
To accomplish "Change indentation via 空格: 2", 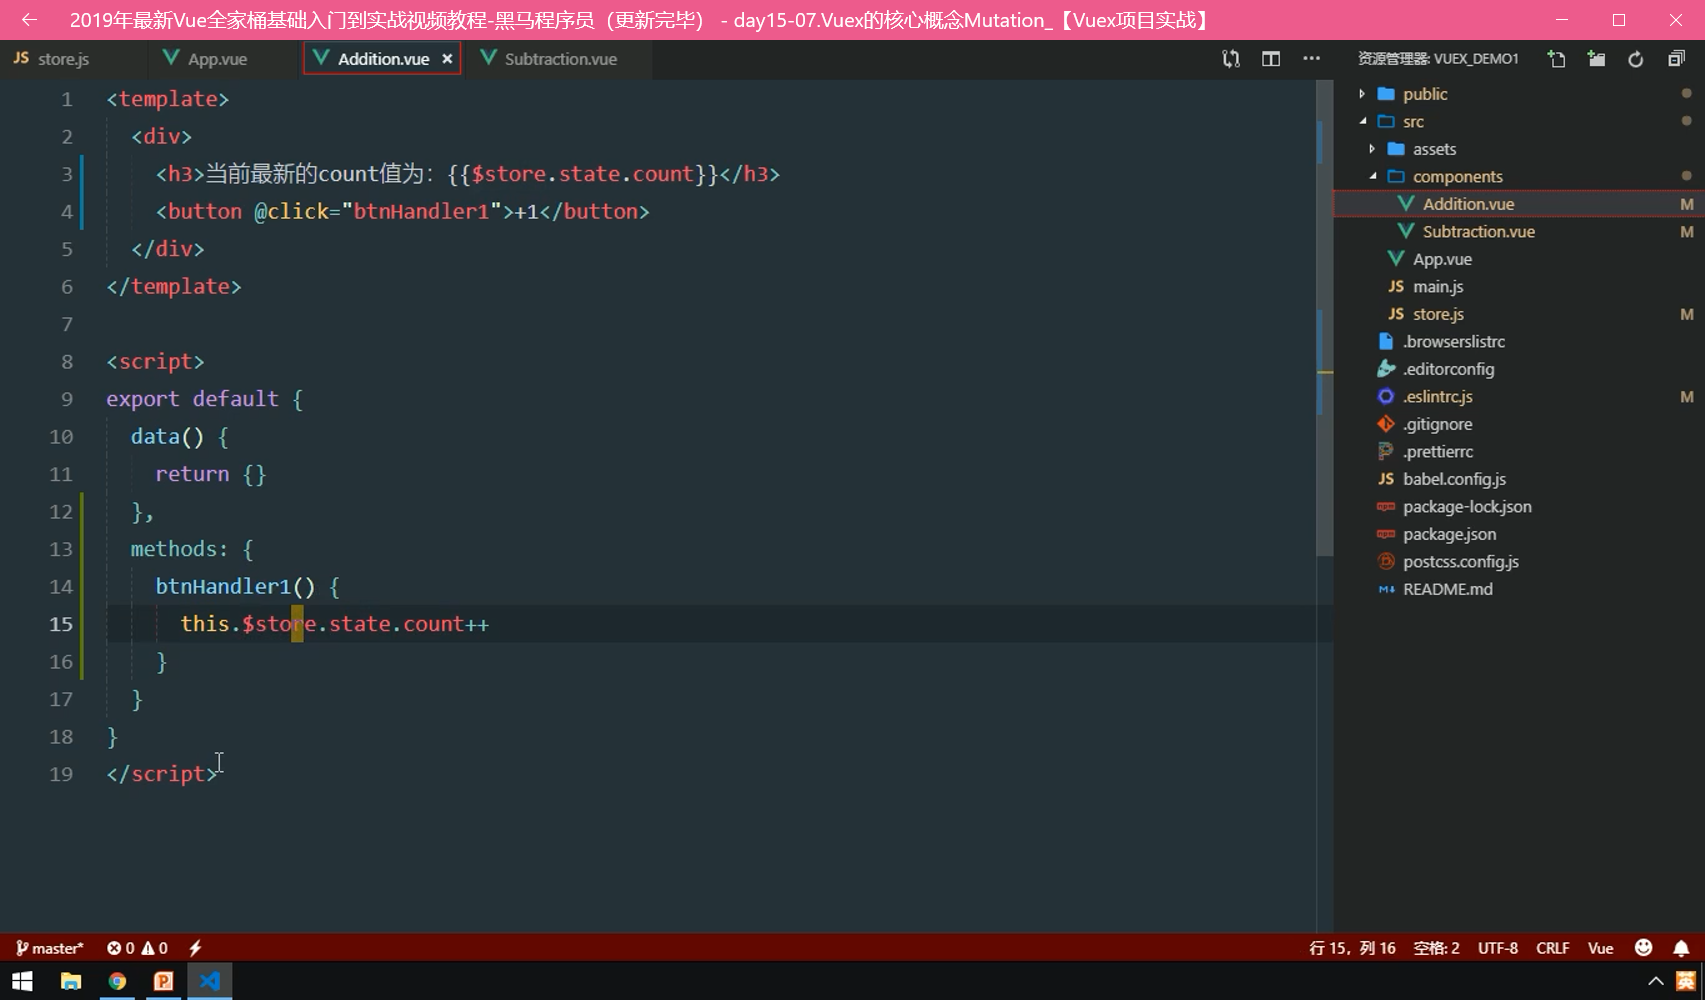I will (1436, 948).
